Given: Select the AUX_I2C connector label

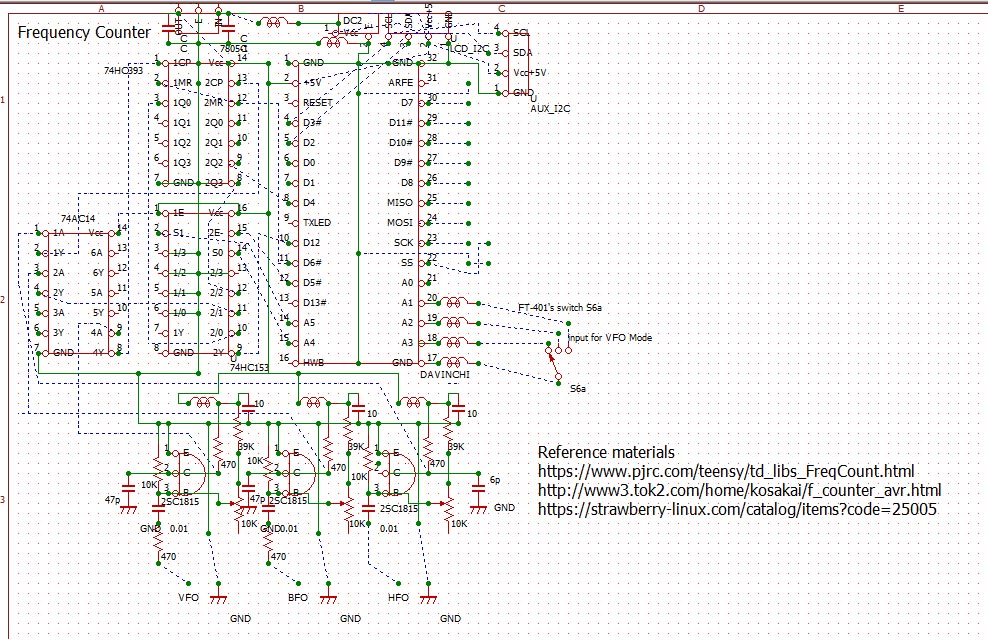Looking at the screenshot, I should pyautogui.click(x=549, y=107).
